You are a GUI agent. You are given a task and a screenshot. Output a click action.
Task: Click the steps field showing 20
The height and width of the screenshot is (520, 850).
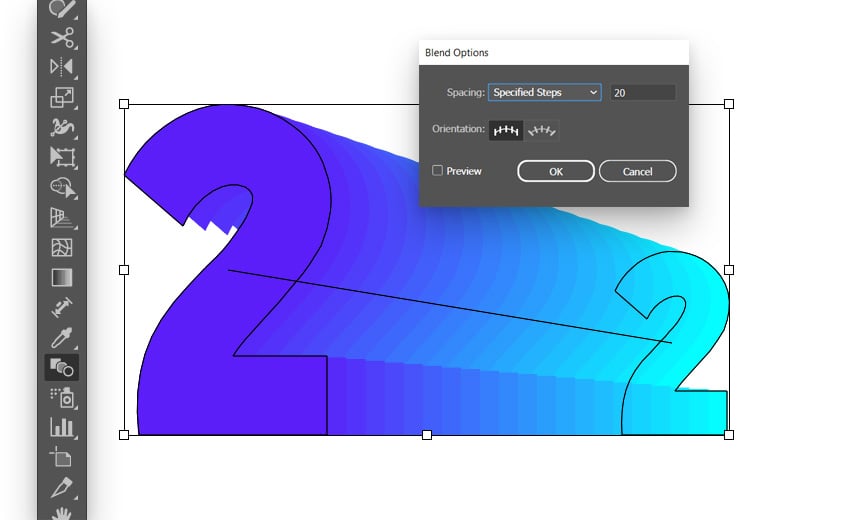pos(643,93)
